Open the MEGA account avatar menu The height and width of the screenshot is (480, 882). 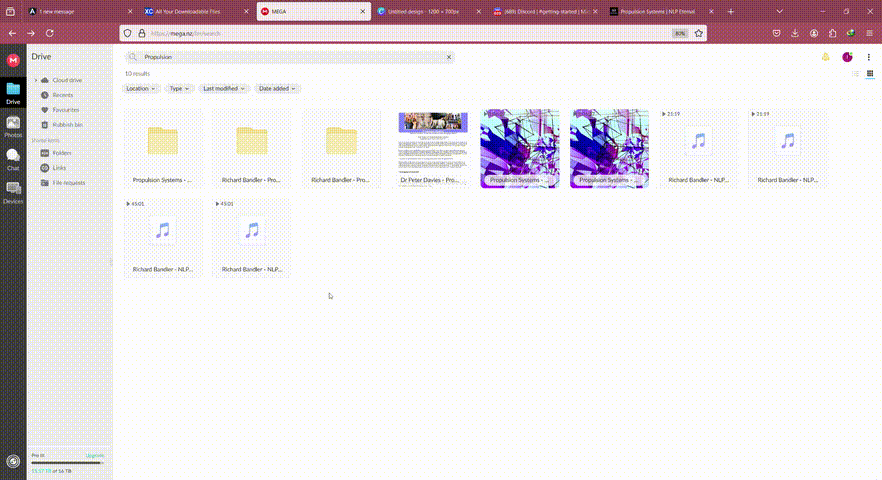click(847, 57)
